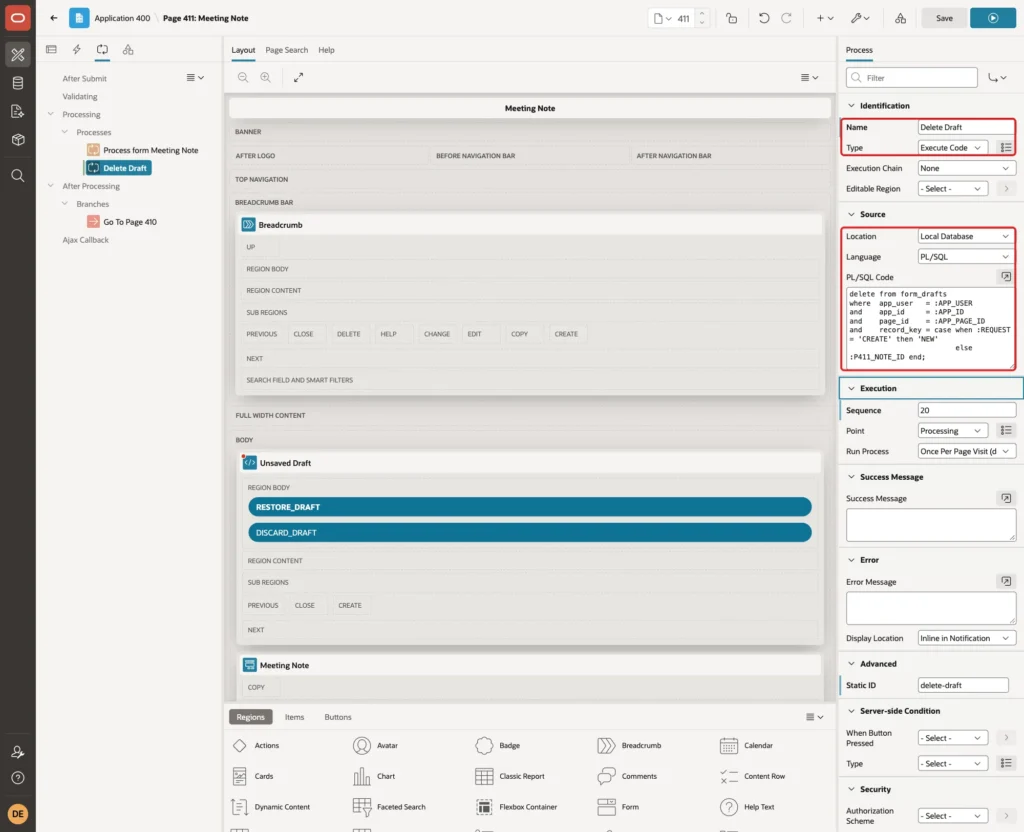Viewport: 1024px width, 832px height.
Task: Run the page with the play button
Action: (993, 18)
